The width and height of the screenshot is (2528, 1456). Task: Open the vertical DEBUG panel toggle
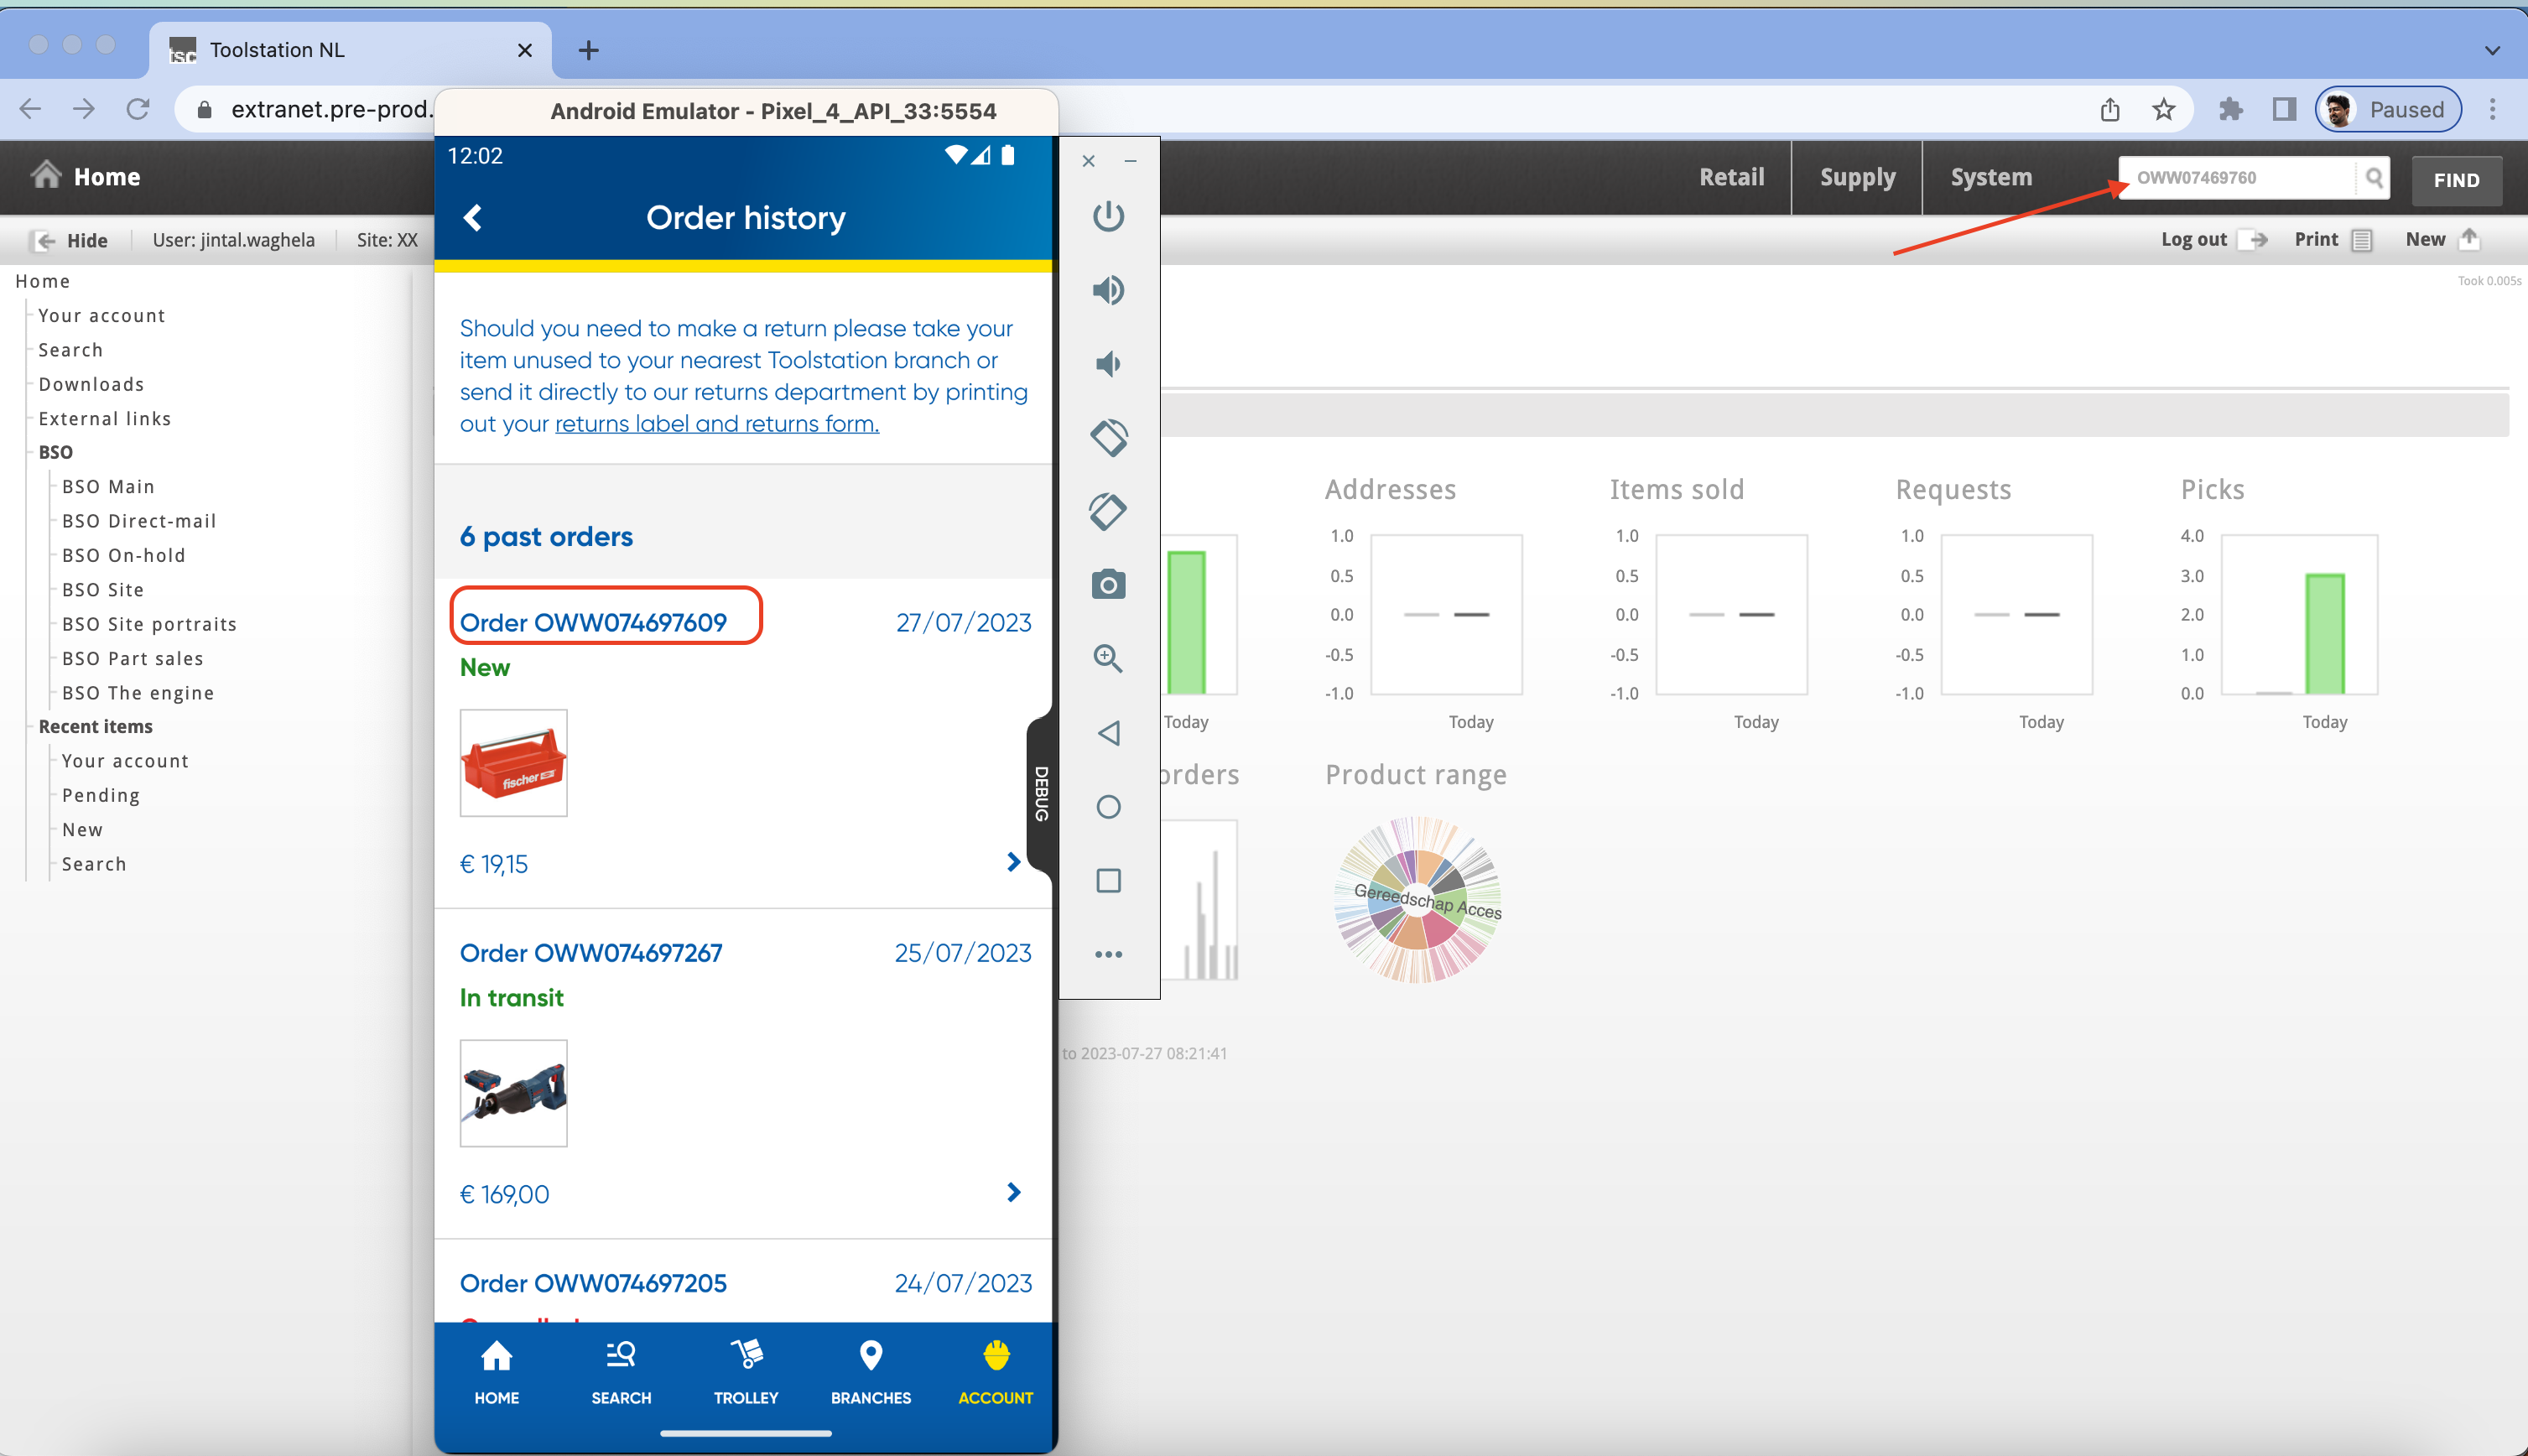(1040, 793)
